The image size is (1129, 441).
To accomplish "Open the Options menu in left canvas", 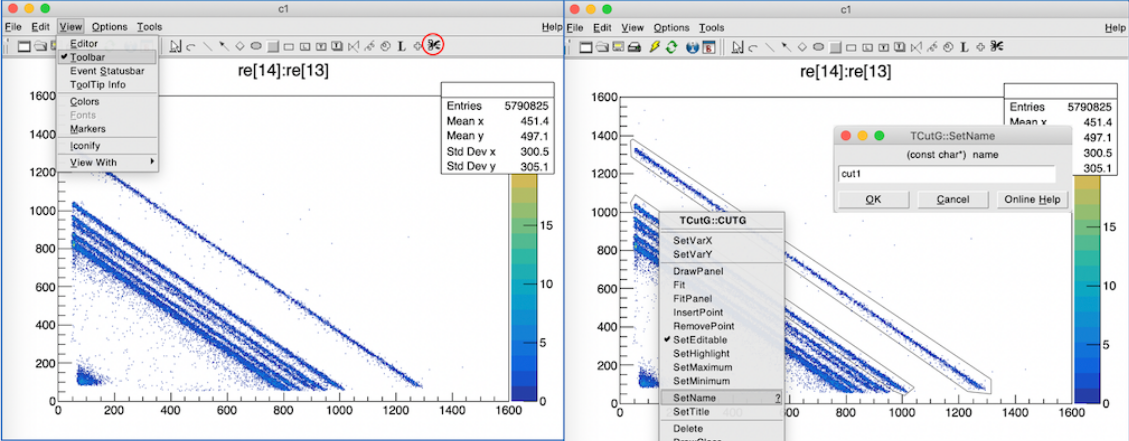I will [109, 27].
